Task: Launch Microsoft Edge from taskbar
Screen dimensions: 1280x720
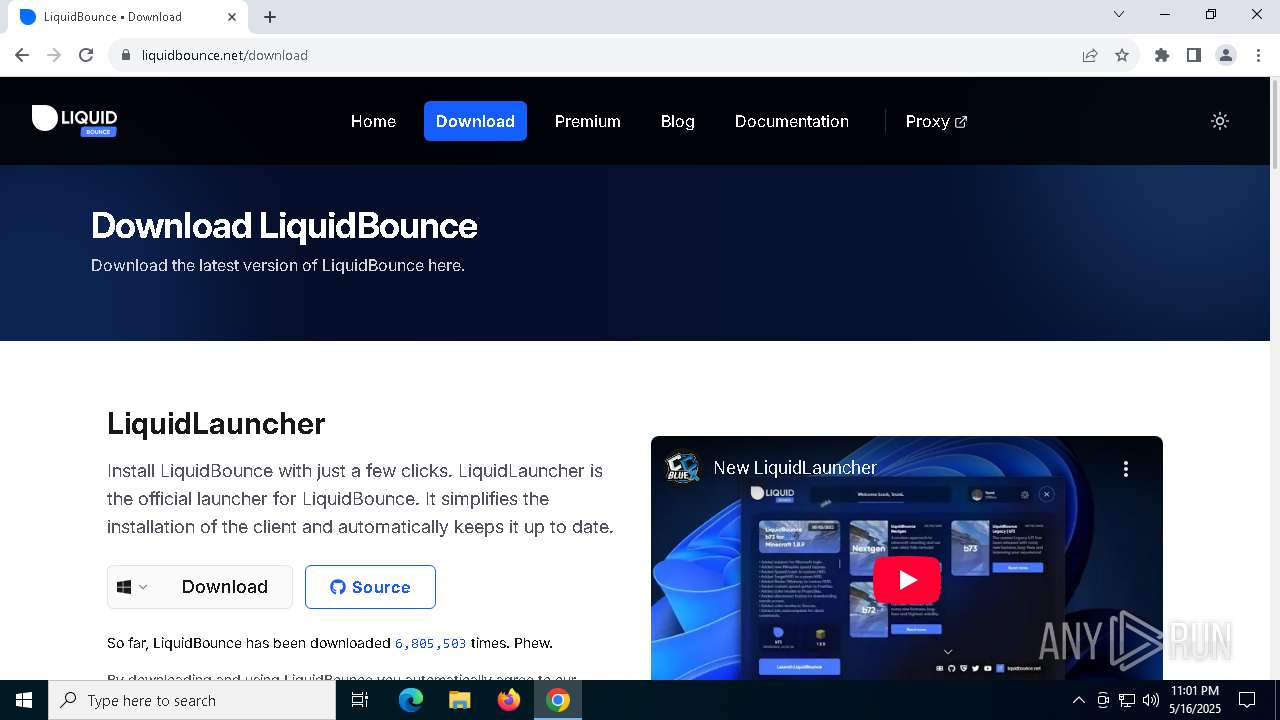Action: point(411,700)
